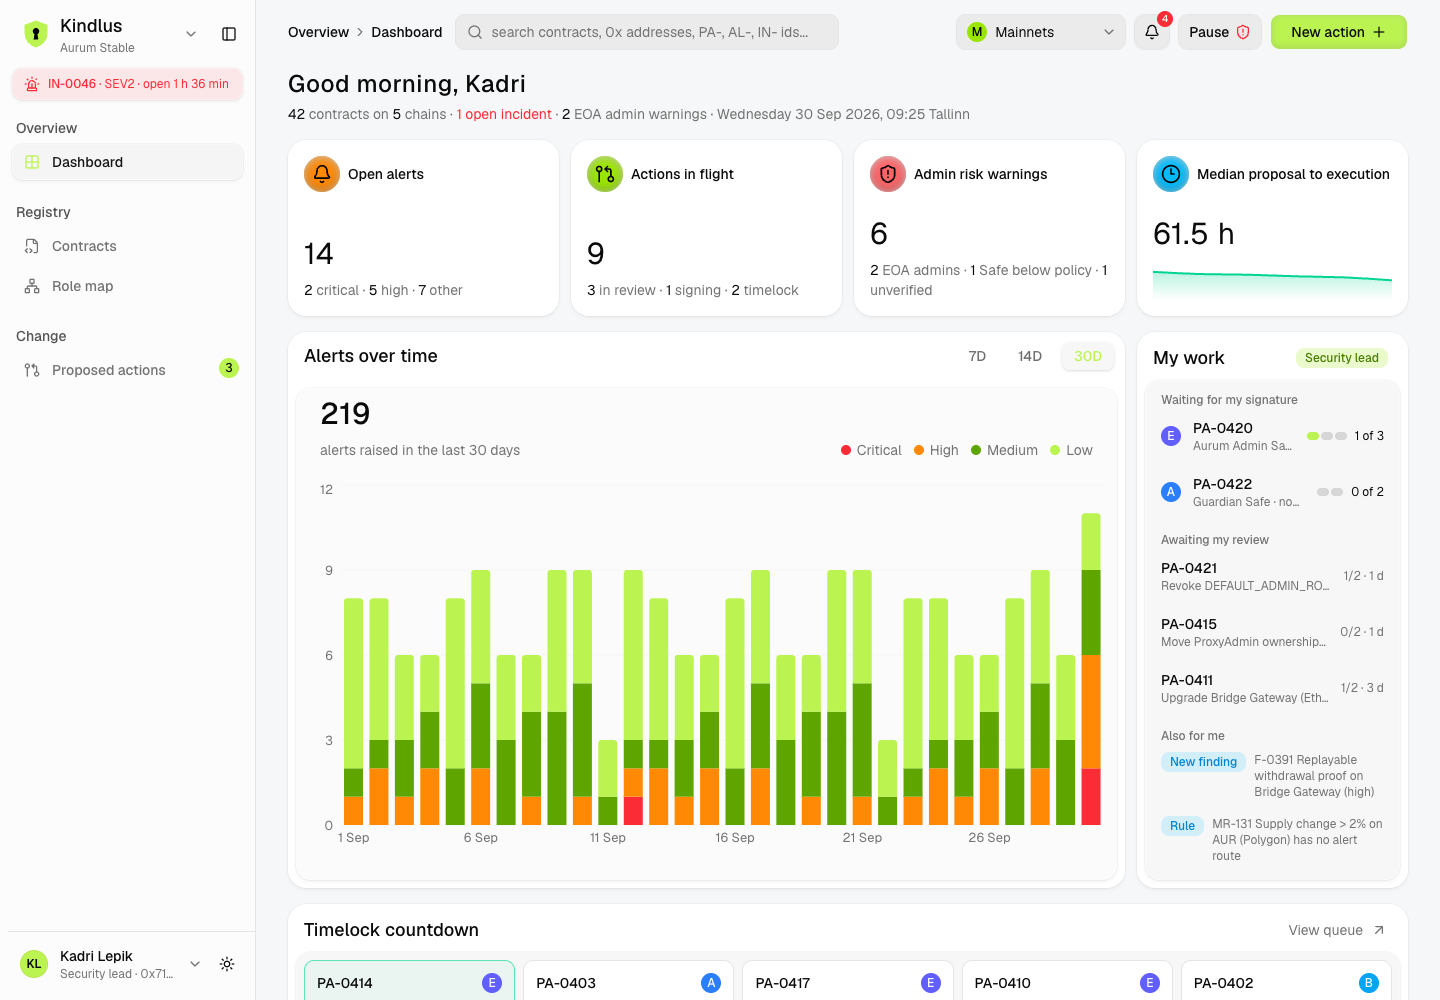Screen dimensions: 1440x1000
Task: Toggle the Medium legend series
Action: 1004,450
